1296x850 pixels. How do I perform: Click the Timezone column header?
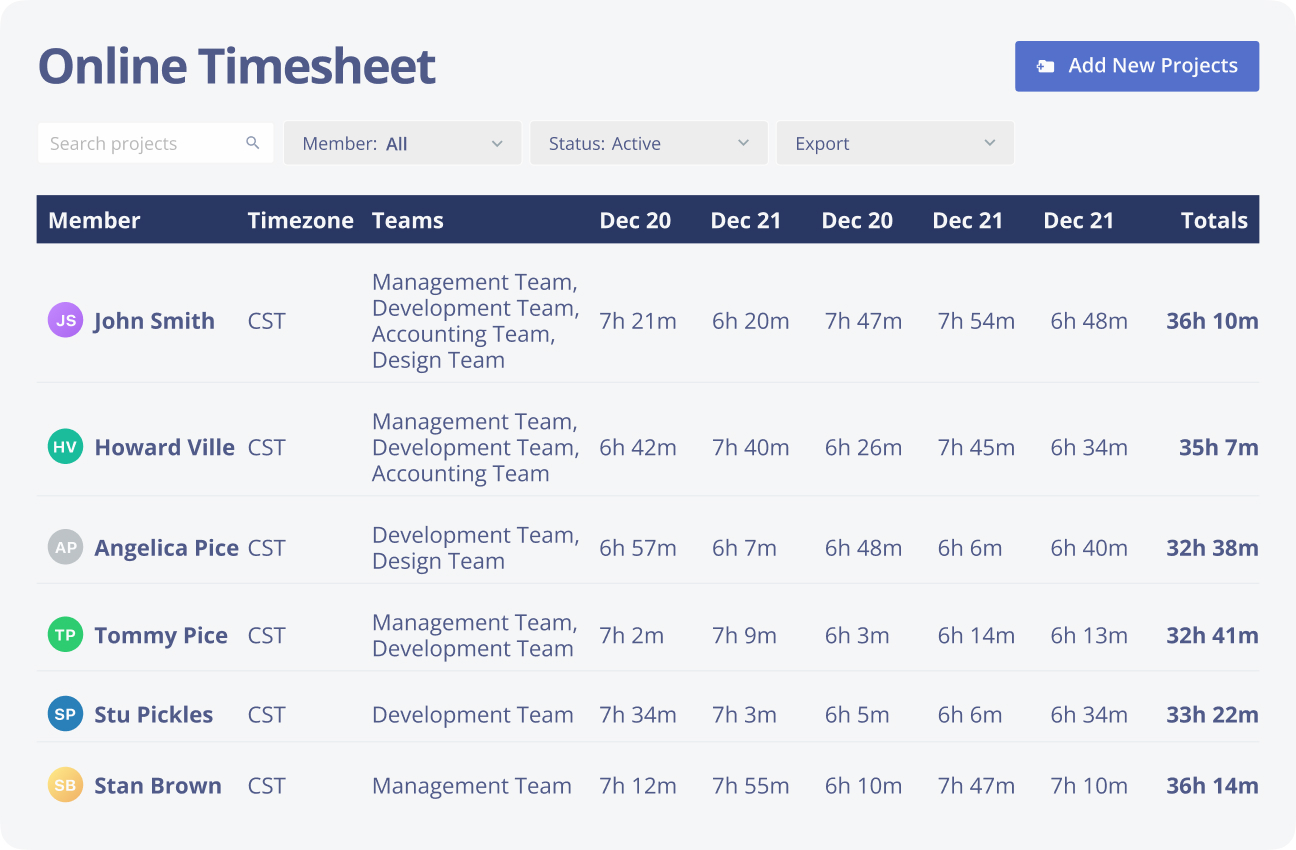pos(301,220)
